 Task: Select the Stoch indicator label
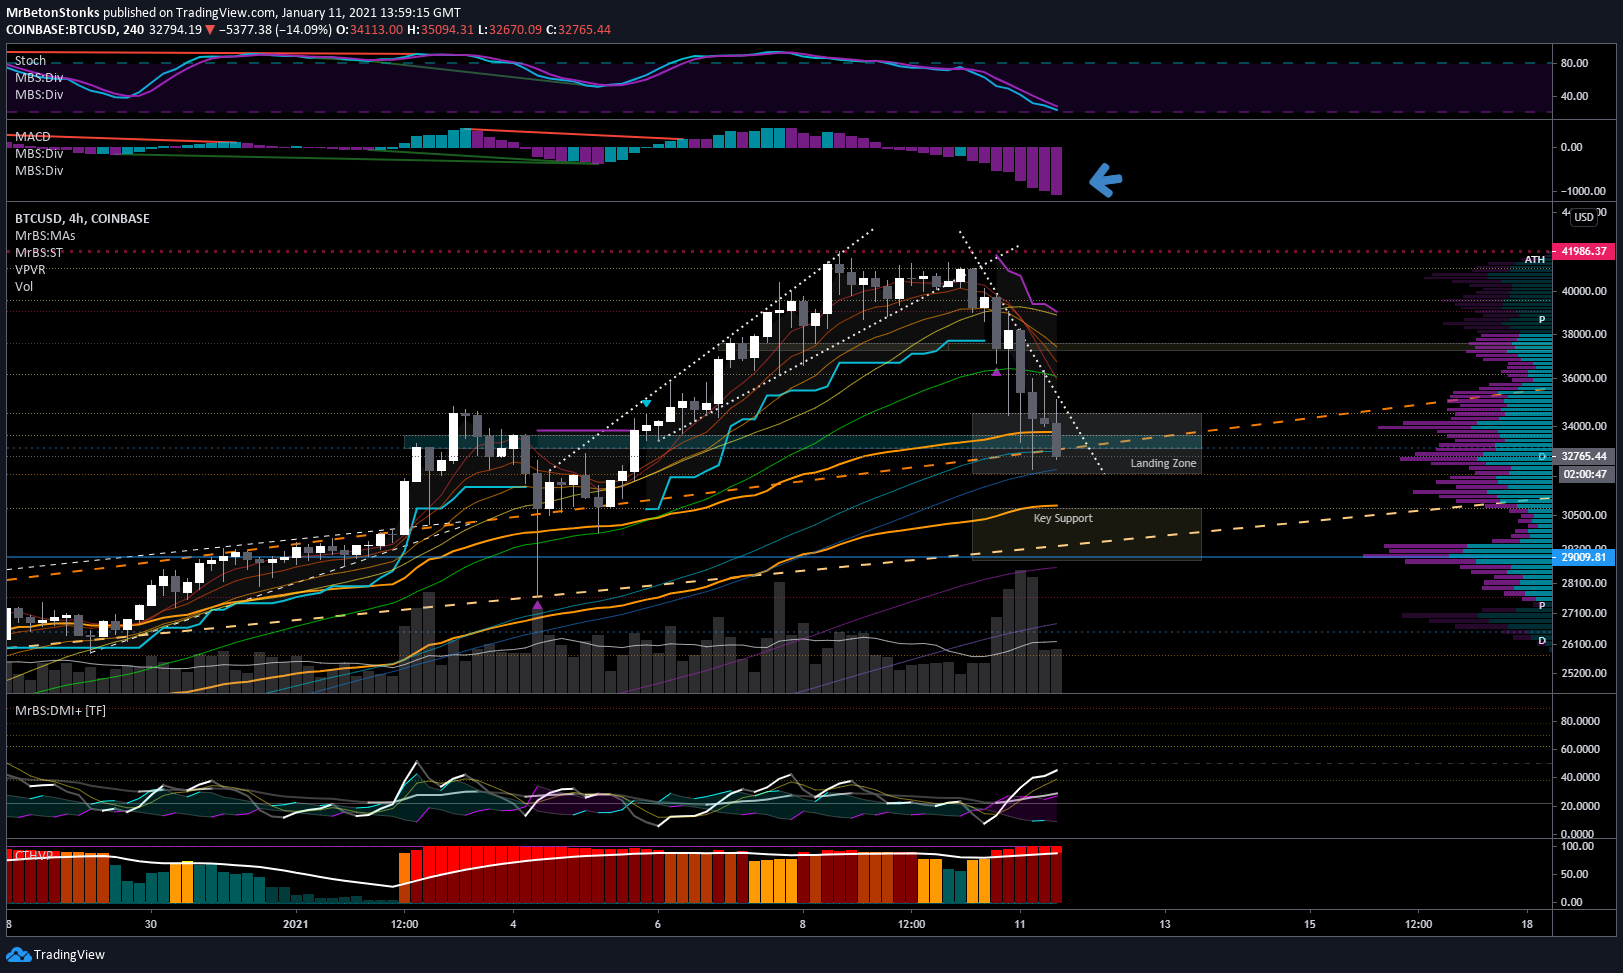[x=30, y=61]
